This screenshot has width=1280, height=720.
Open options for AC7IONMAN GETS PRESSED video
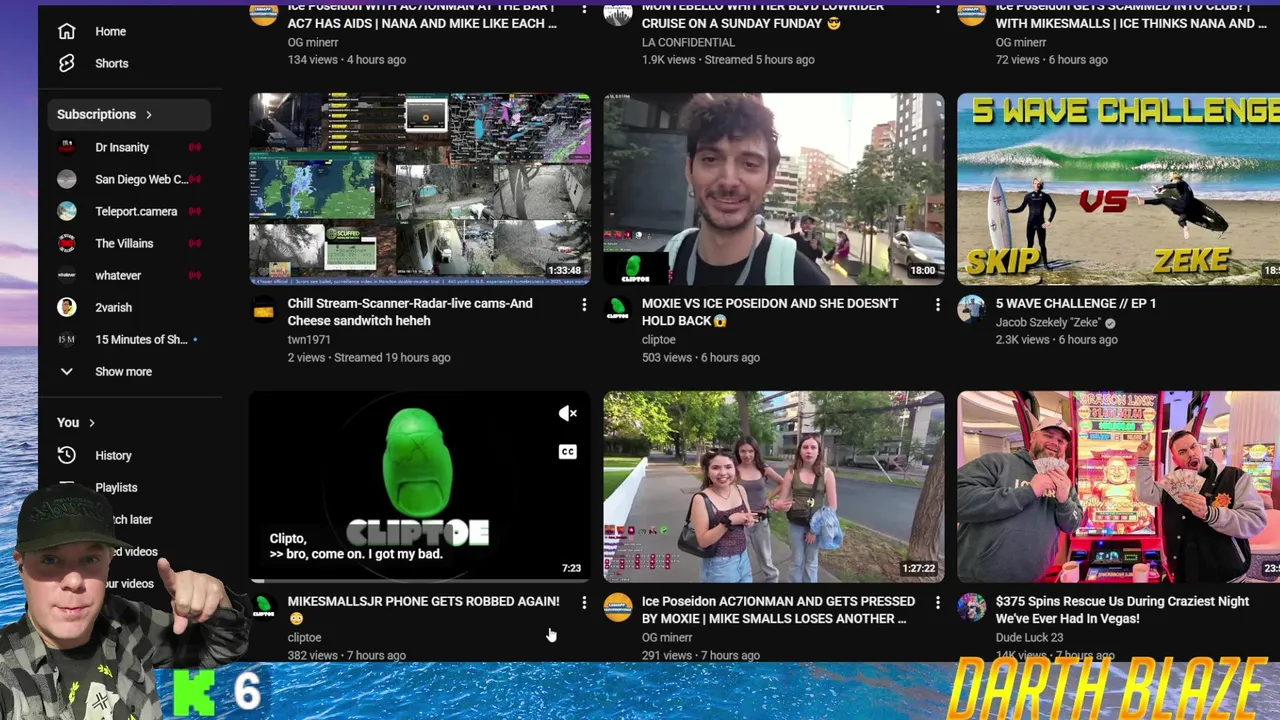938,602
